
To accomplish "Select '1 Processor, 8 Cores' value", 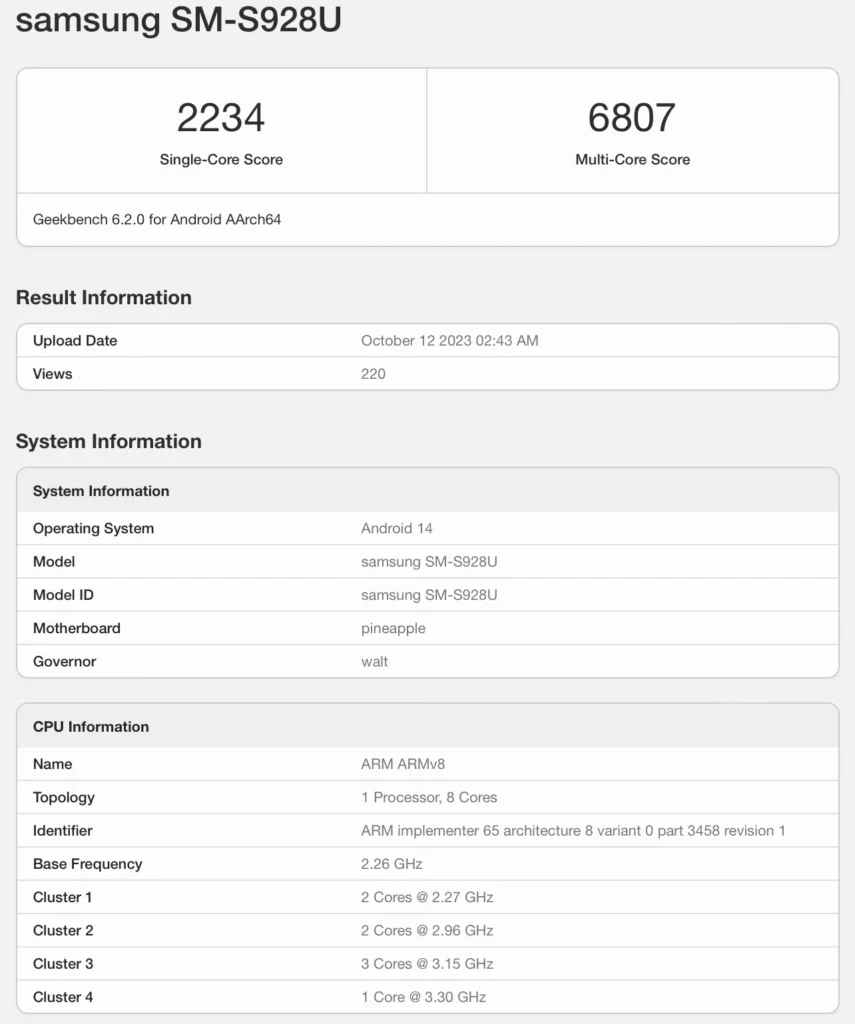I will [429, 797].
